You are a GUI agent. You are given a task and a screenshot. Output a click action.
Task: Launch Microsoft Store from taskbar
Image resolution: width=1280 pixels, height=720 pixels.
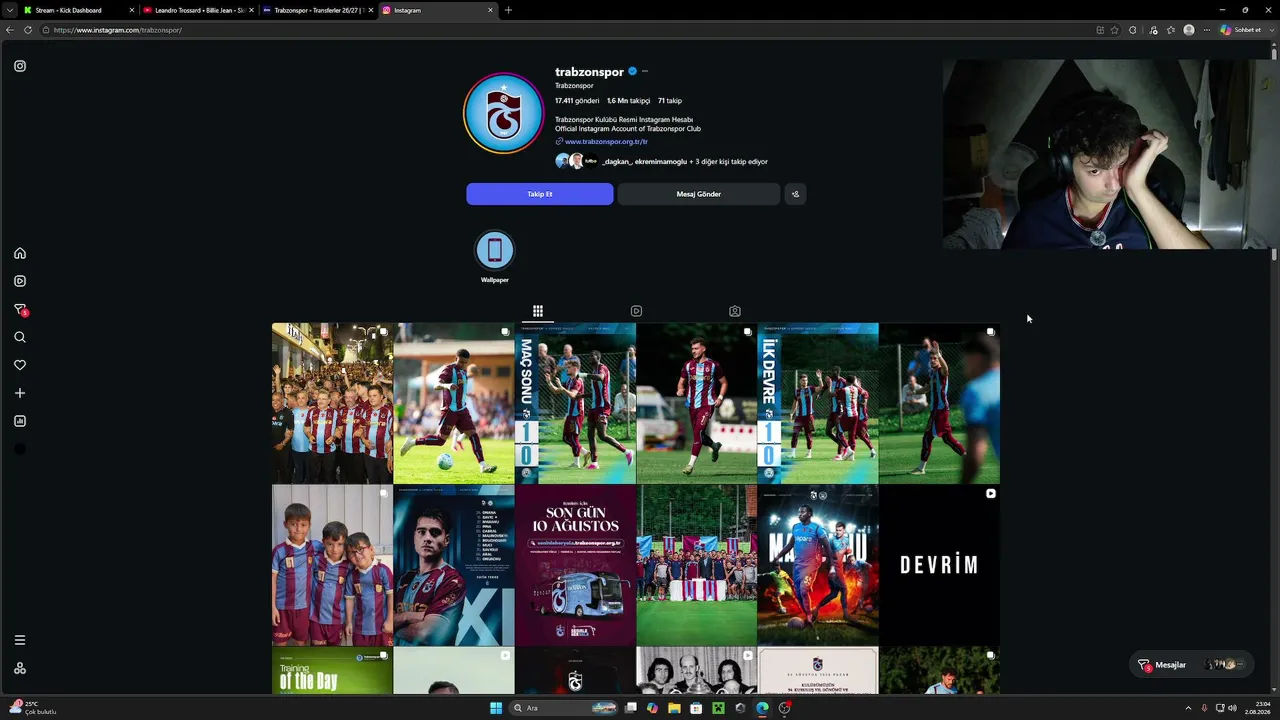coord(696,708)
